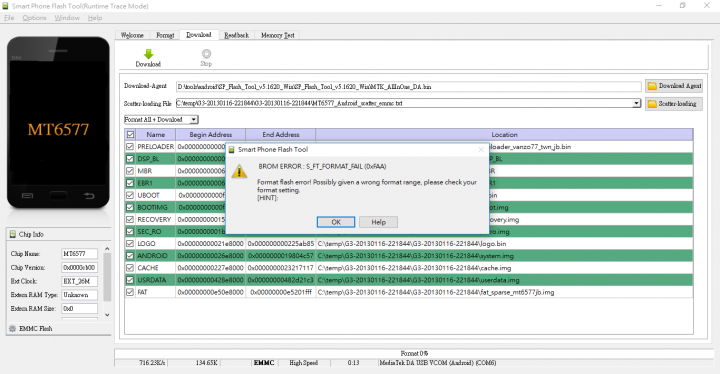
Task: Click the userdata.img location cell
Action: (x=504, y=280)
